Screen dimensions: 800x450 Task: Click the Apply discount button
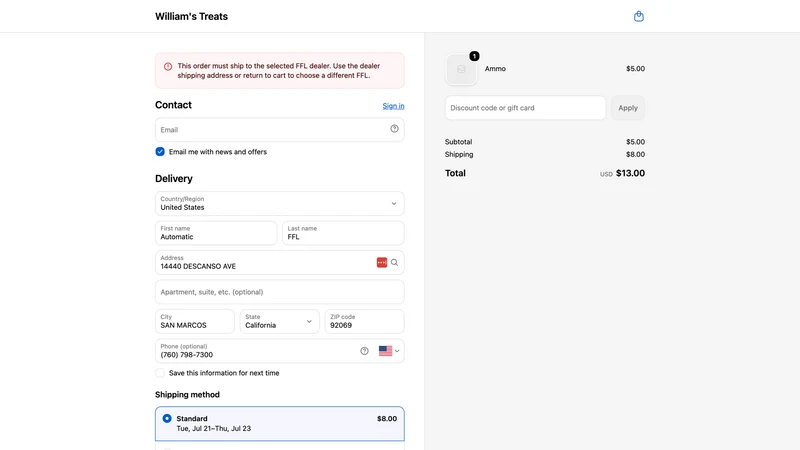point(628,108)
